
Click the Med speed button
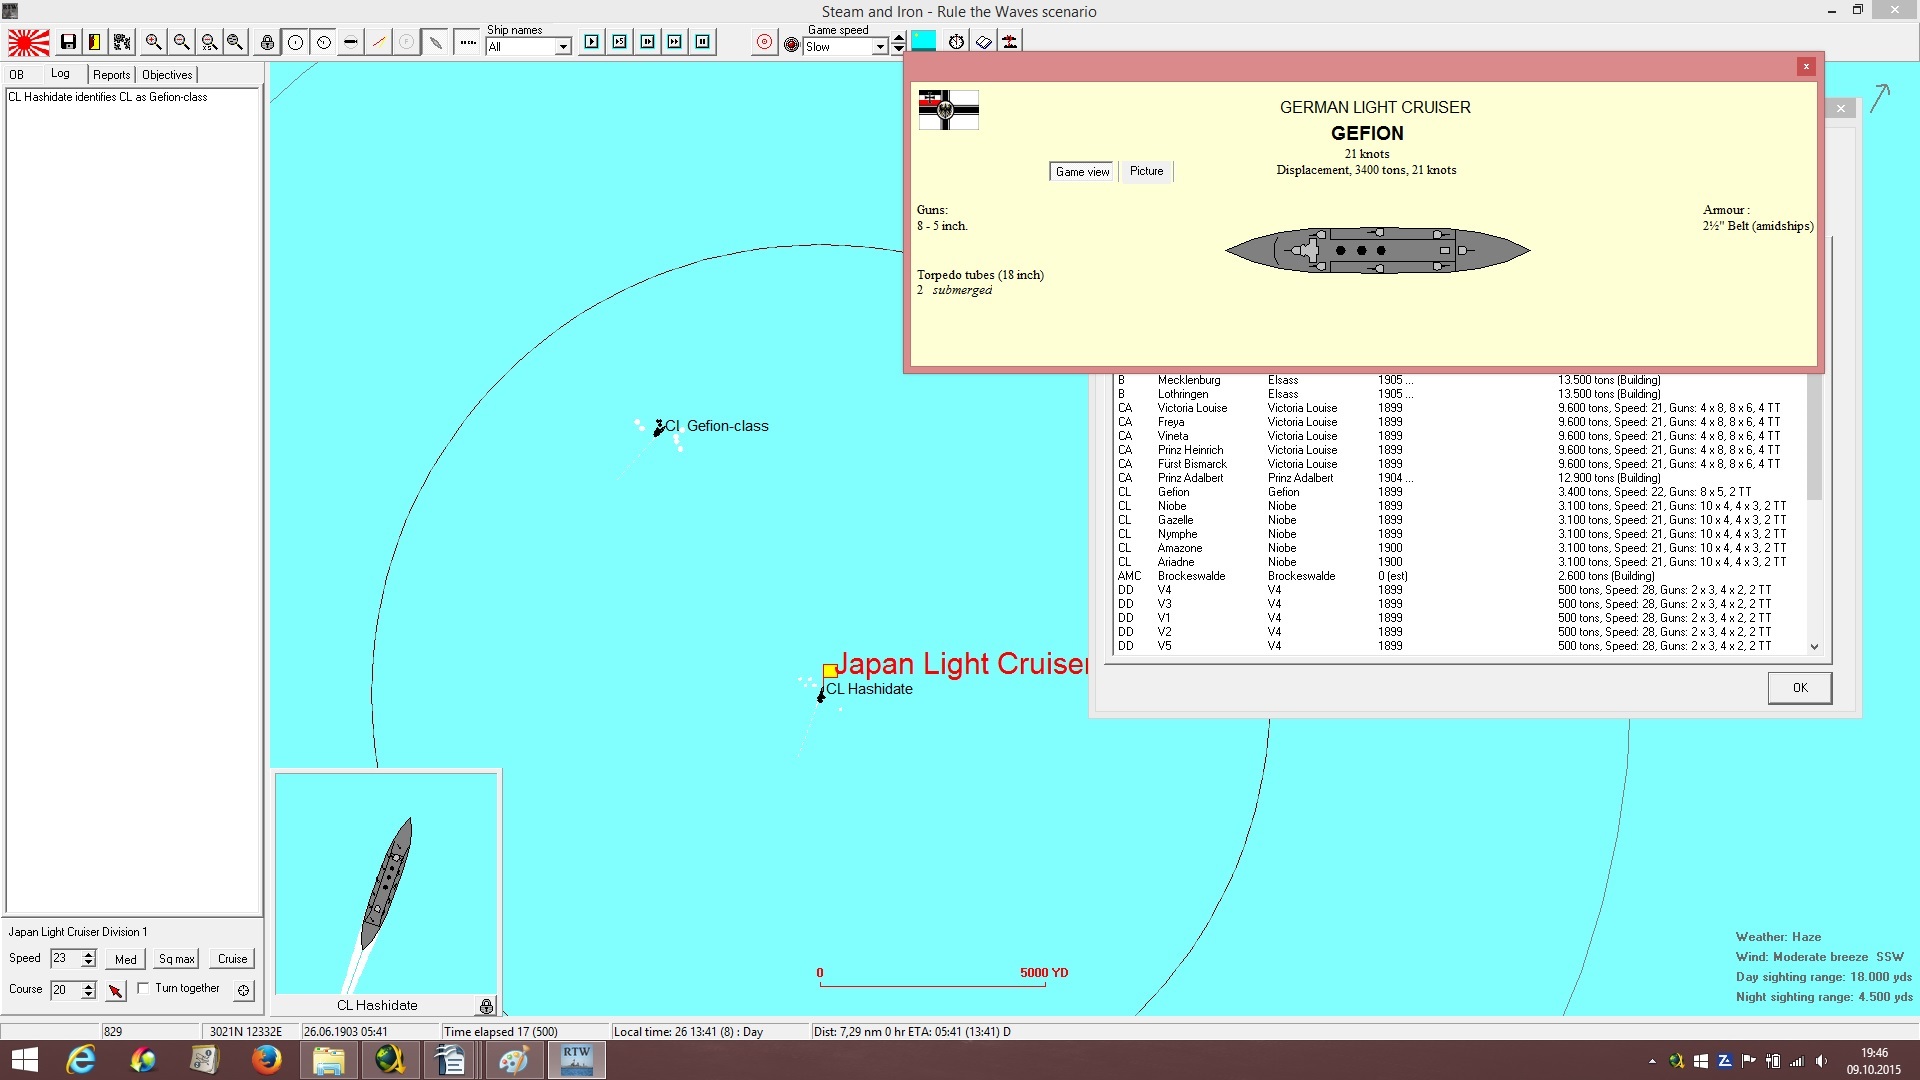pos(126,959)
